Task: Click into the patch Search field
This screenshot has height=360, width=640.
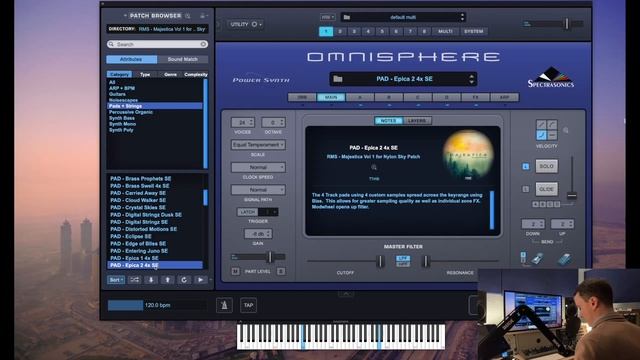Action: coord(157,44)
